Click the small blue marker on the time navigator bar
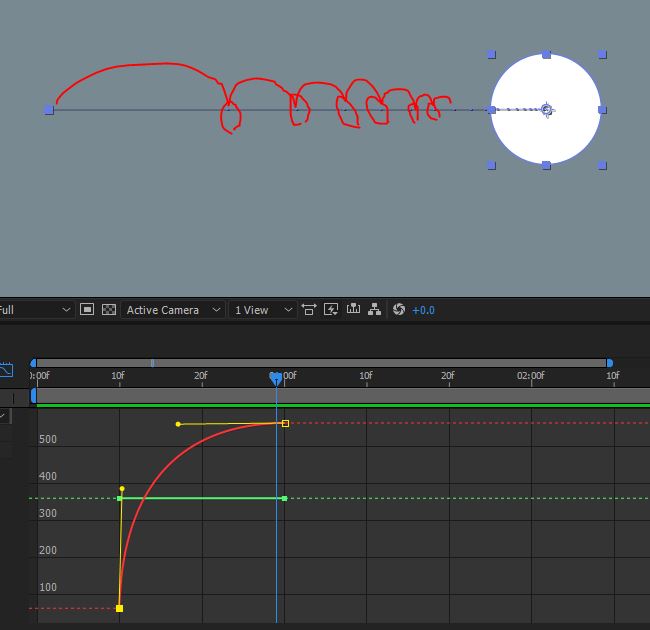This screenshot has width=650, height=630. click(x=153, y=363)
